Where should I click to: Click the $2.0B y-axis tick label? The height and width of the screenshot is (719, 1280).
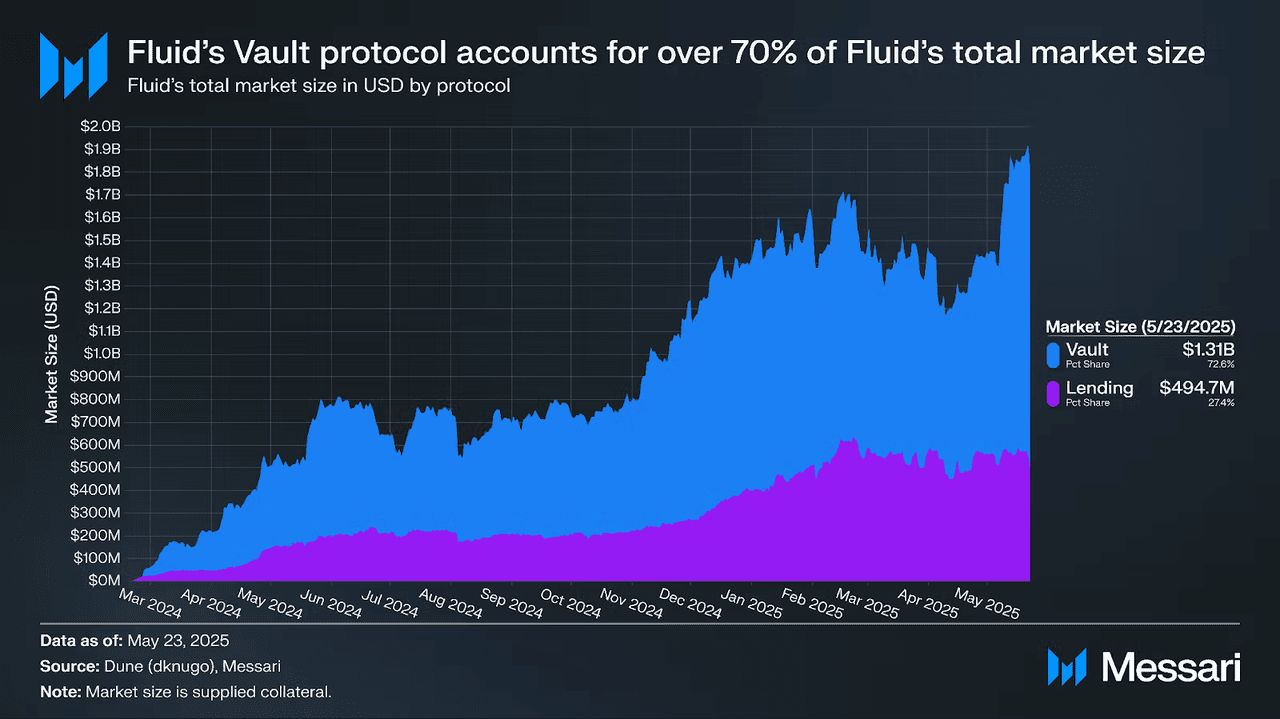coord(101,126)
